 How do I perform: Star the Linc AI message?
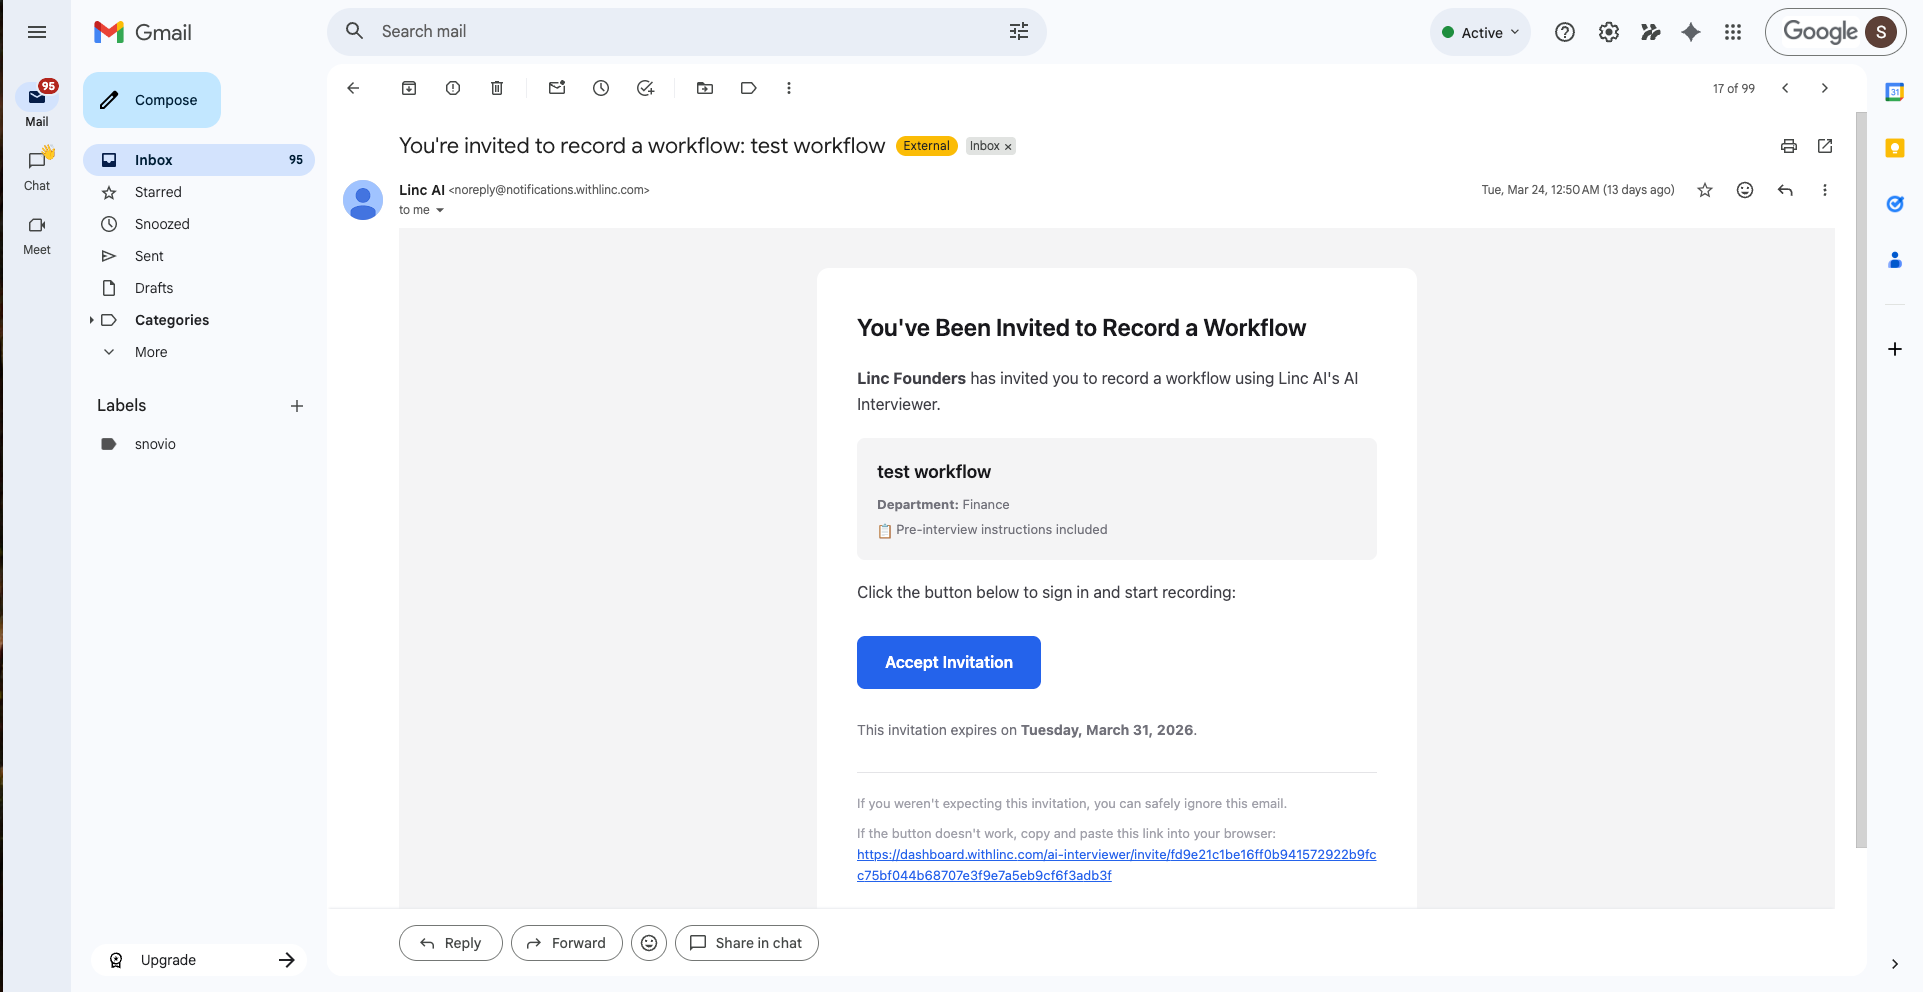1705,190
